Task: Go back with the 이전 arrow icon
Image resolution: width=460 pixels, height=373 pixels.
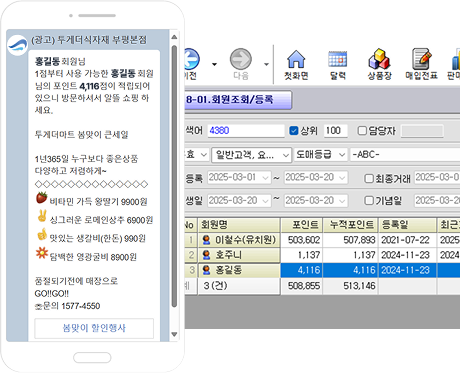Action: [x=192, y=59]
